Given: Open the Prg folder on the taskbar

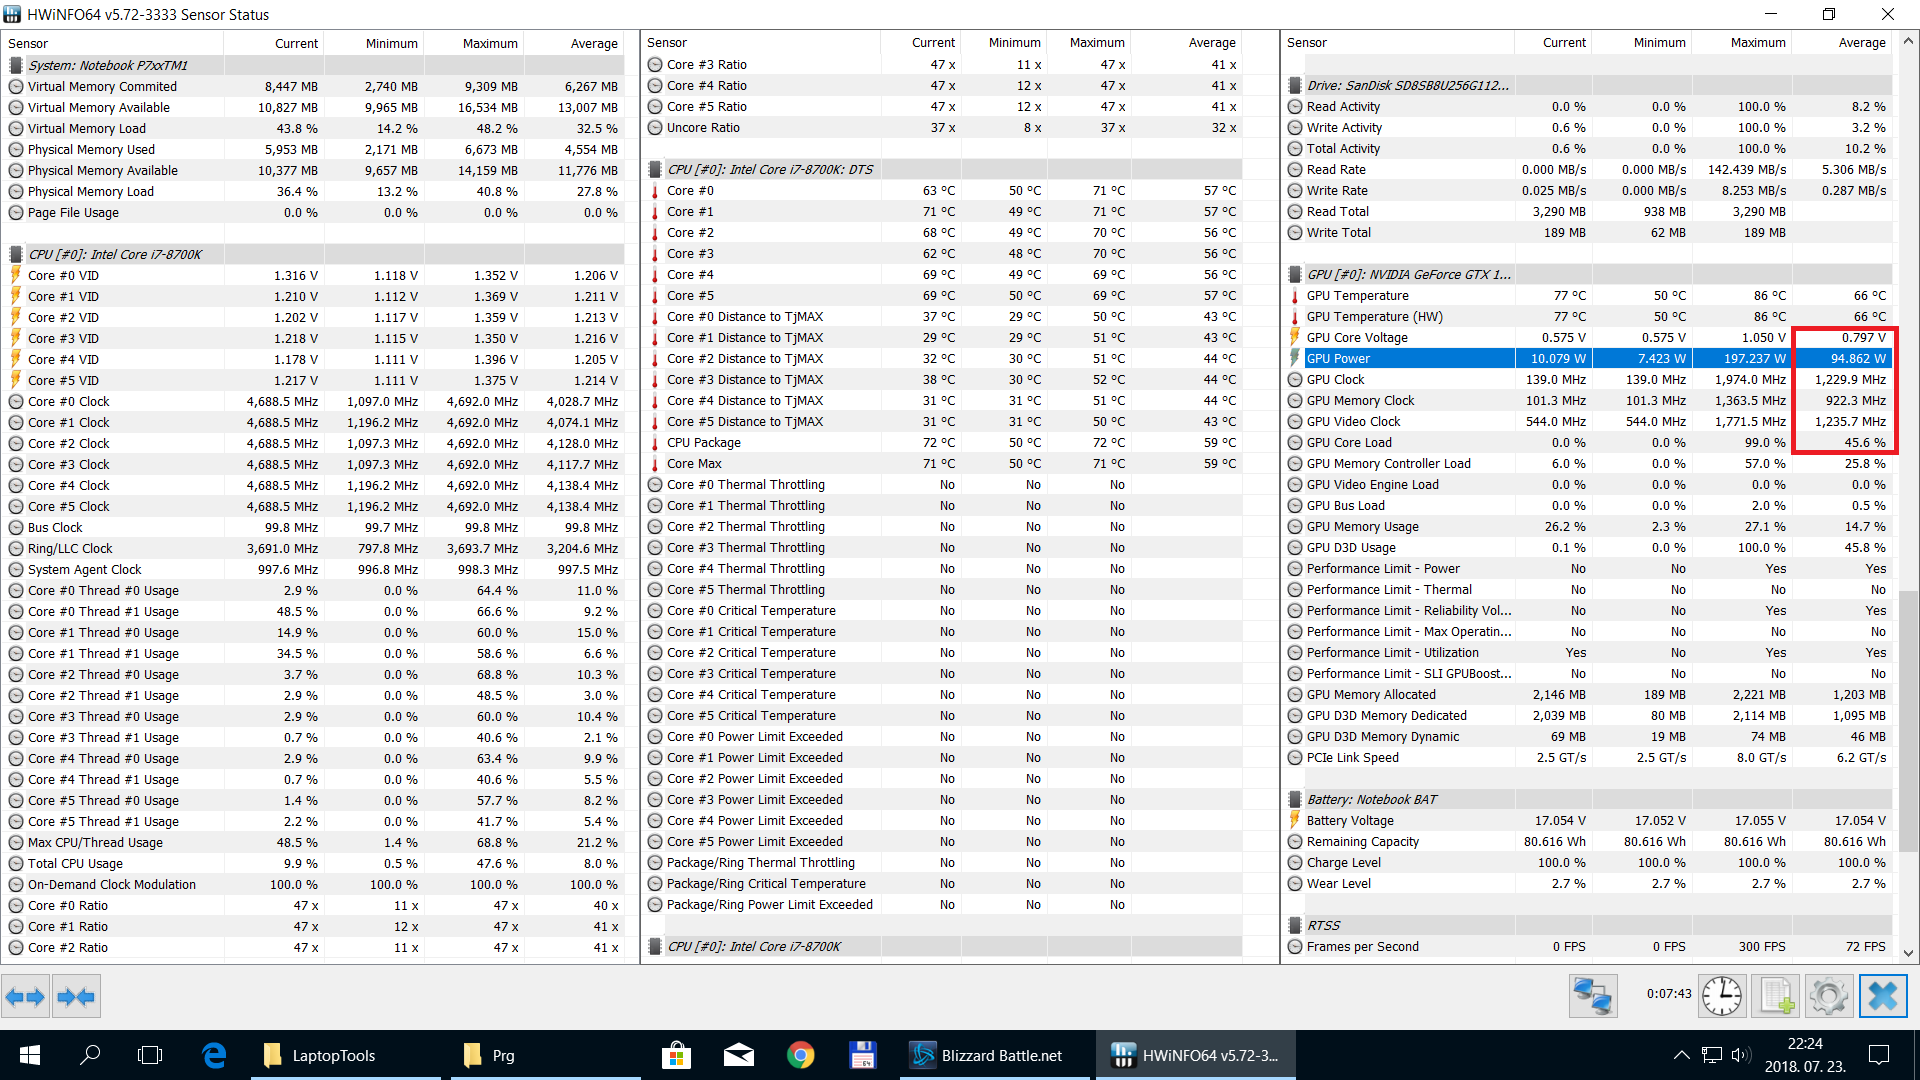Looking at the screenshot, I should pyautogui.click(x=545, y=1055).
